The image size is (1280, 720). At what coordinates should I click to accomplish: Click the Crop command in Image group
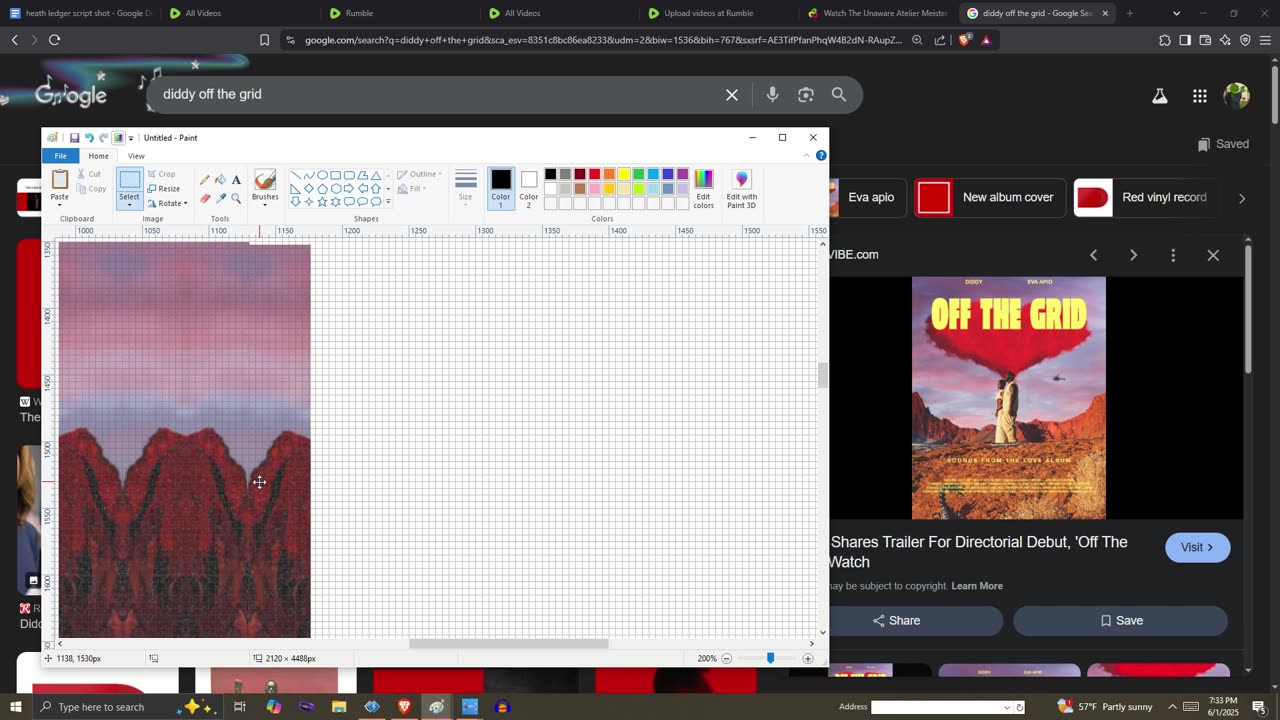161,174
